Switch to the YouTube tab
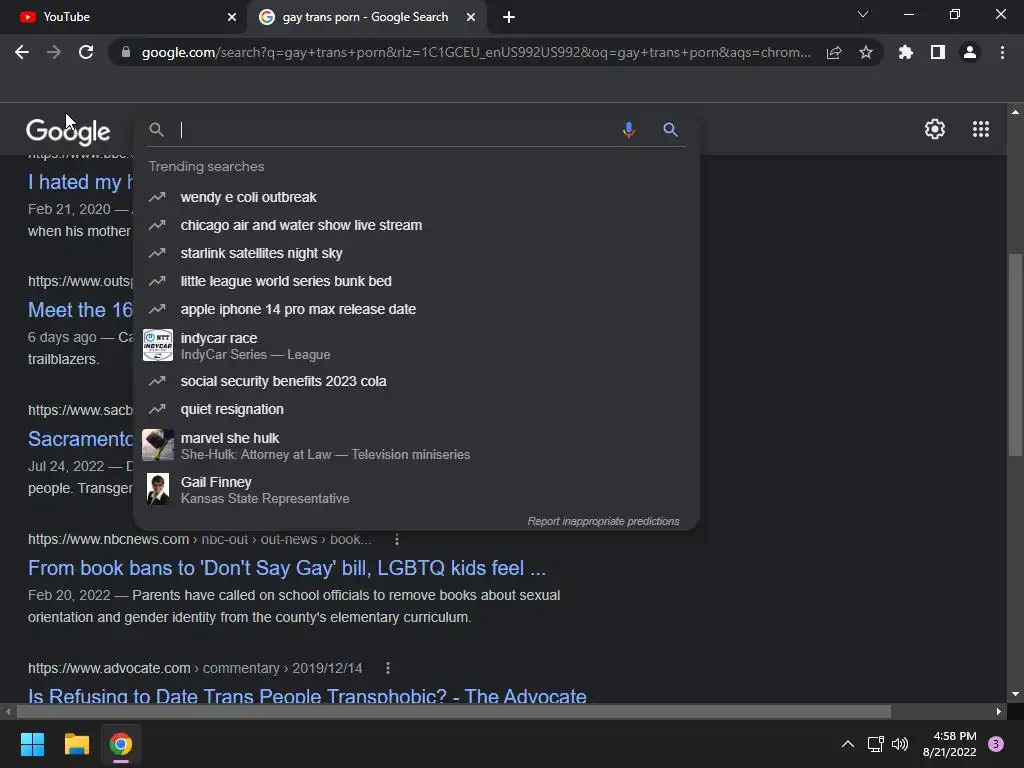Viewport: 1024px width, 768px height. (123, 18)
